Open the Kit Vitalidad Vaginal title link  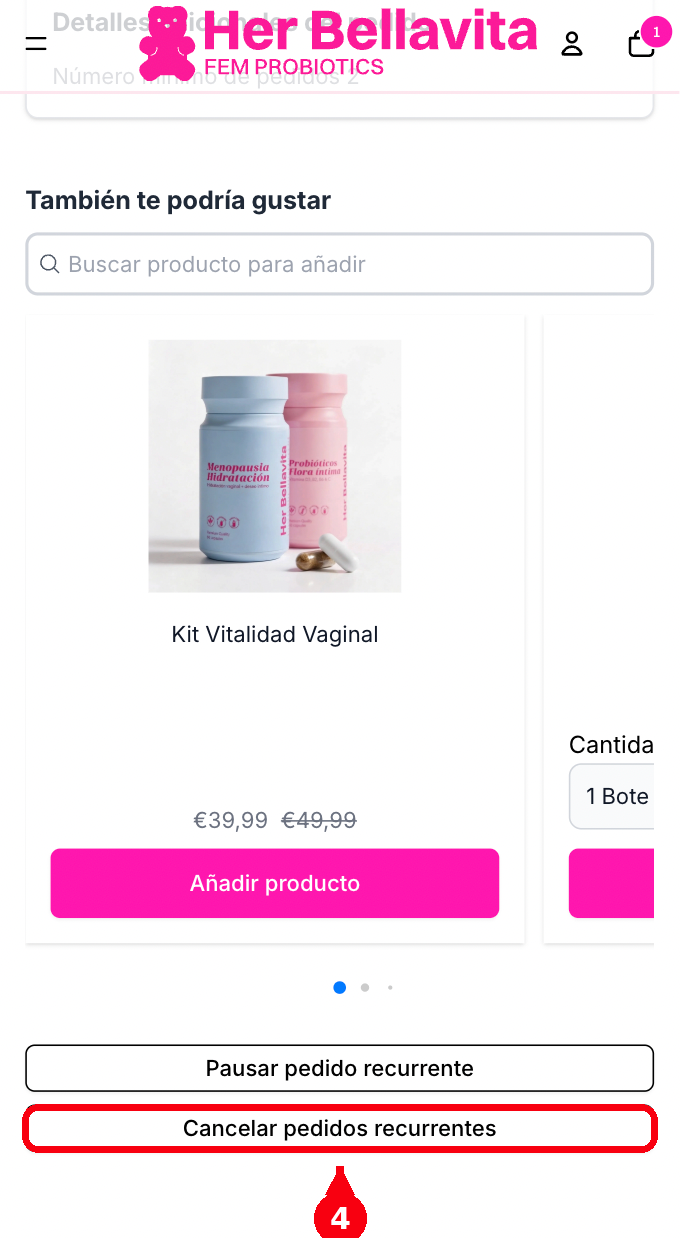[275, 634]
